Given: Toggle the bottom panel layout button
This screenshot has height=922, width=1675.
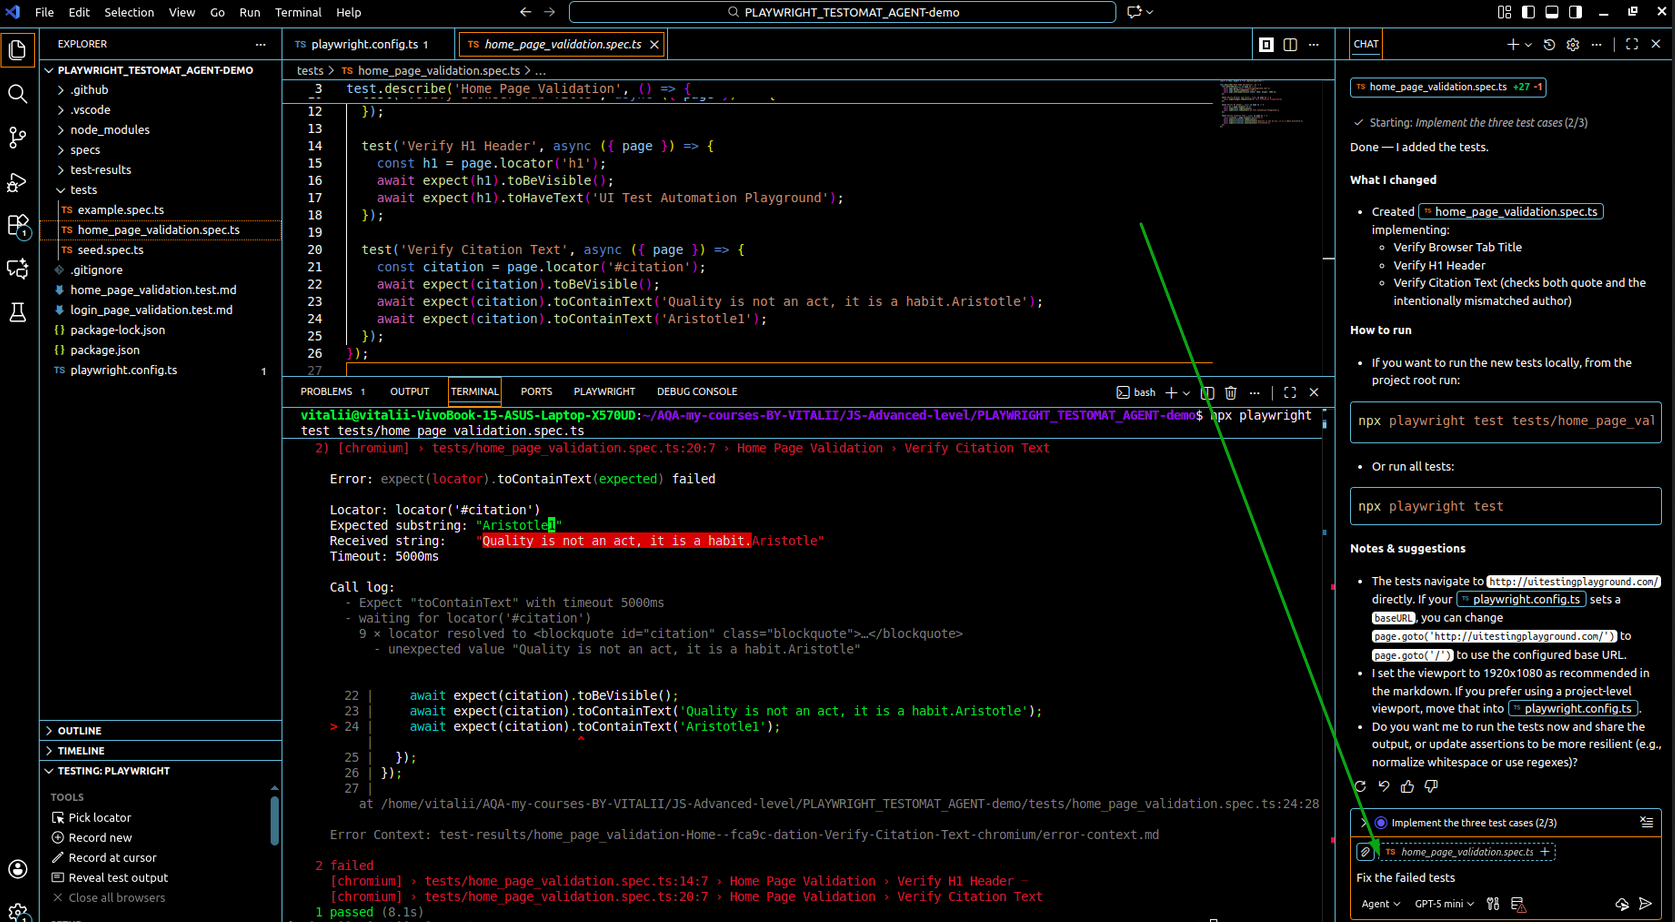Looking at the screenshot, I should 1552,12.
